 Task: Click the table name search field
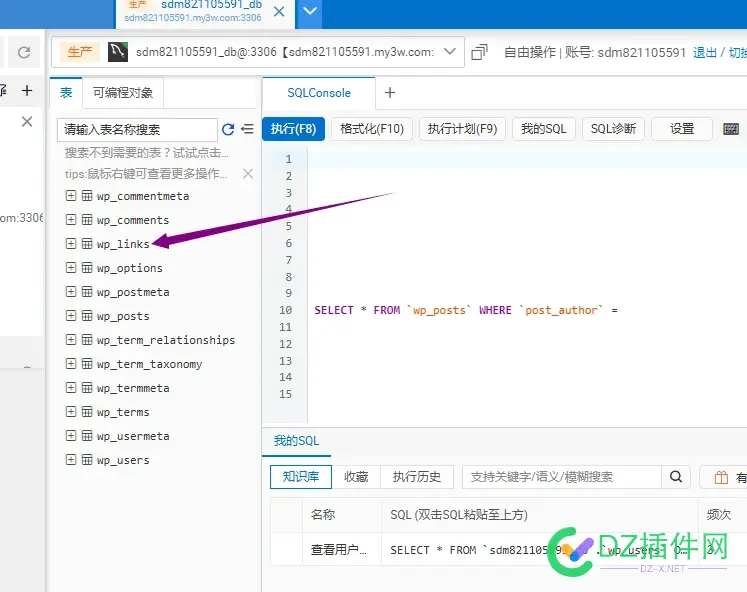[137, 130]
